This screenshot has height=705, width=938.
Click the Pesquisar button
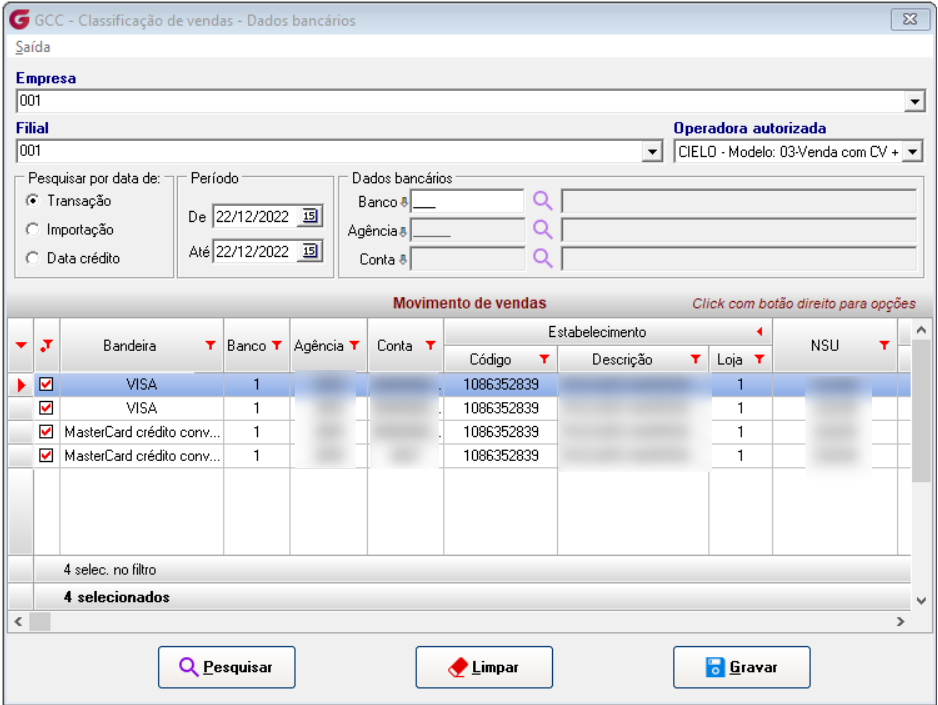227,667
